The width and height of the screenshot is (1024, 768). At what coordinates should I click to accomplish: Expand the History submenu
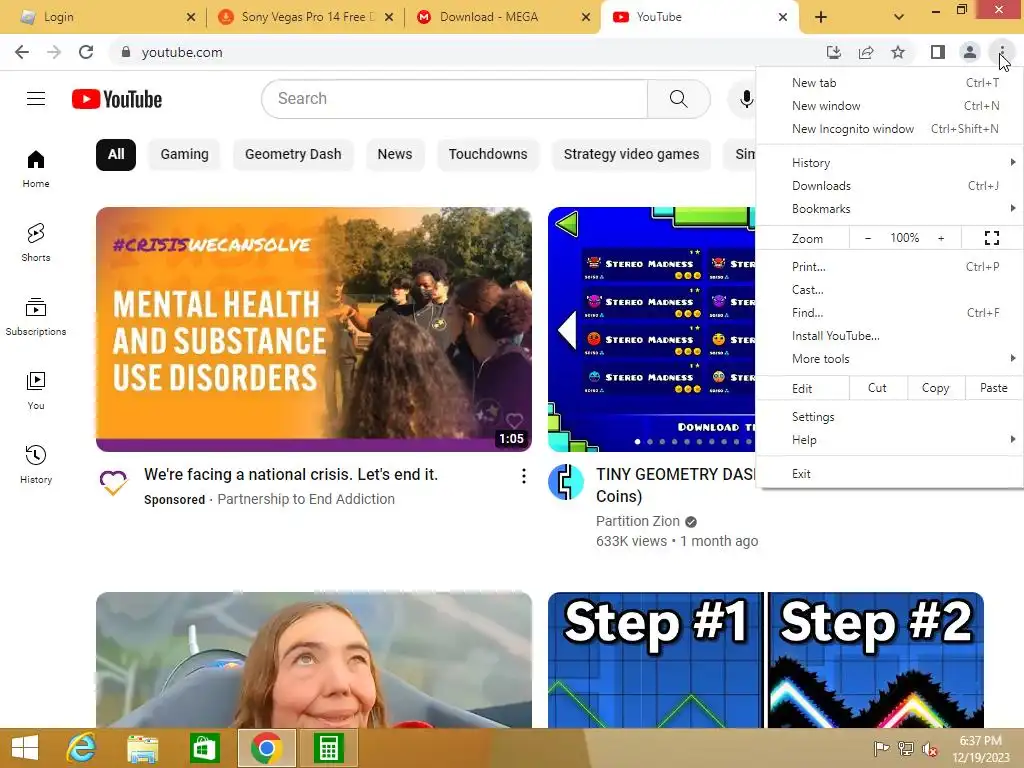coord(889,163)
